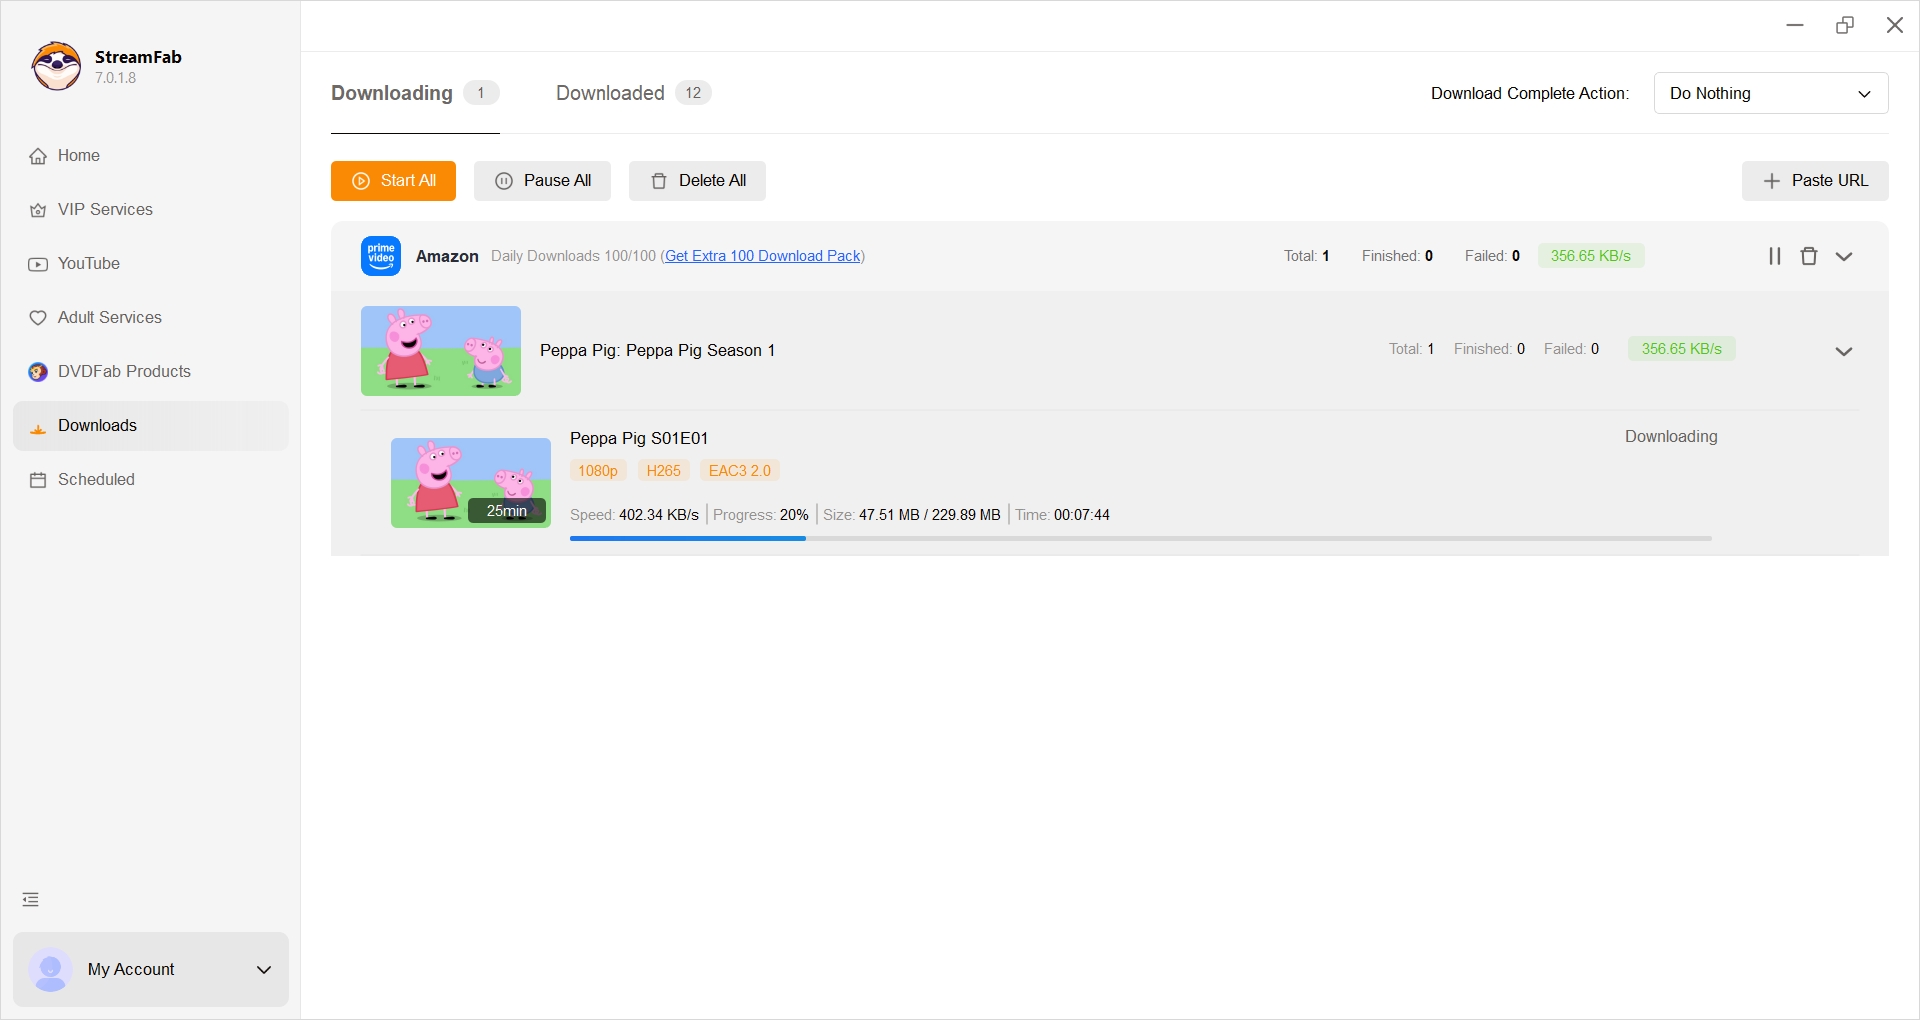Open the Home section in sidebar
Viewport: 1920px width, 1020px height.
[x=77, y=156]
